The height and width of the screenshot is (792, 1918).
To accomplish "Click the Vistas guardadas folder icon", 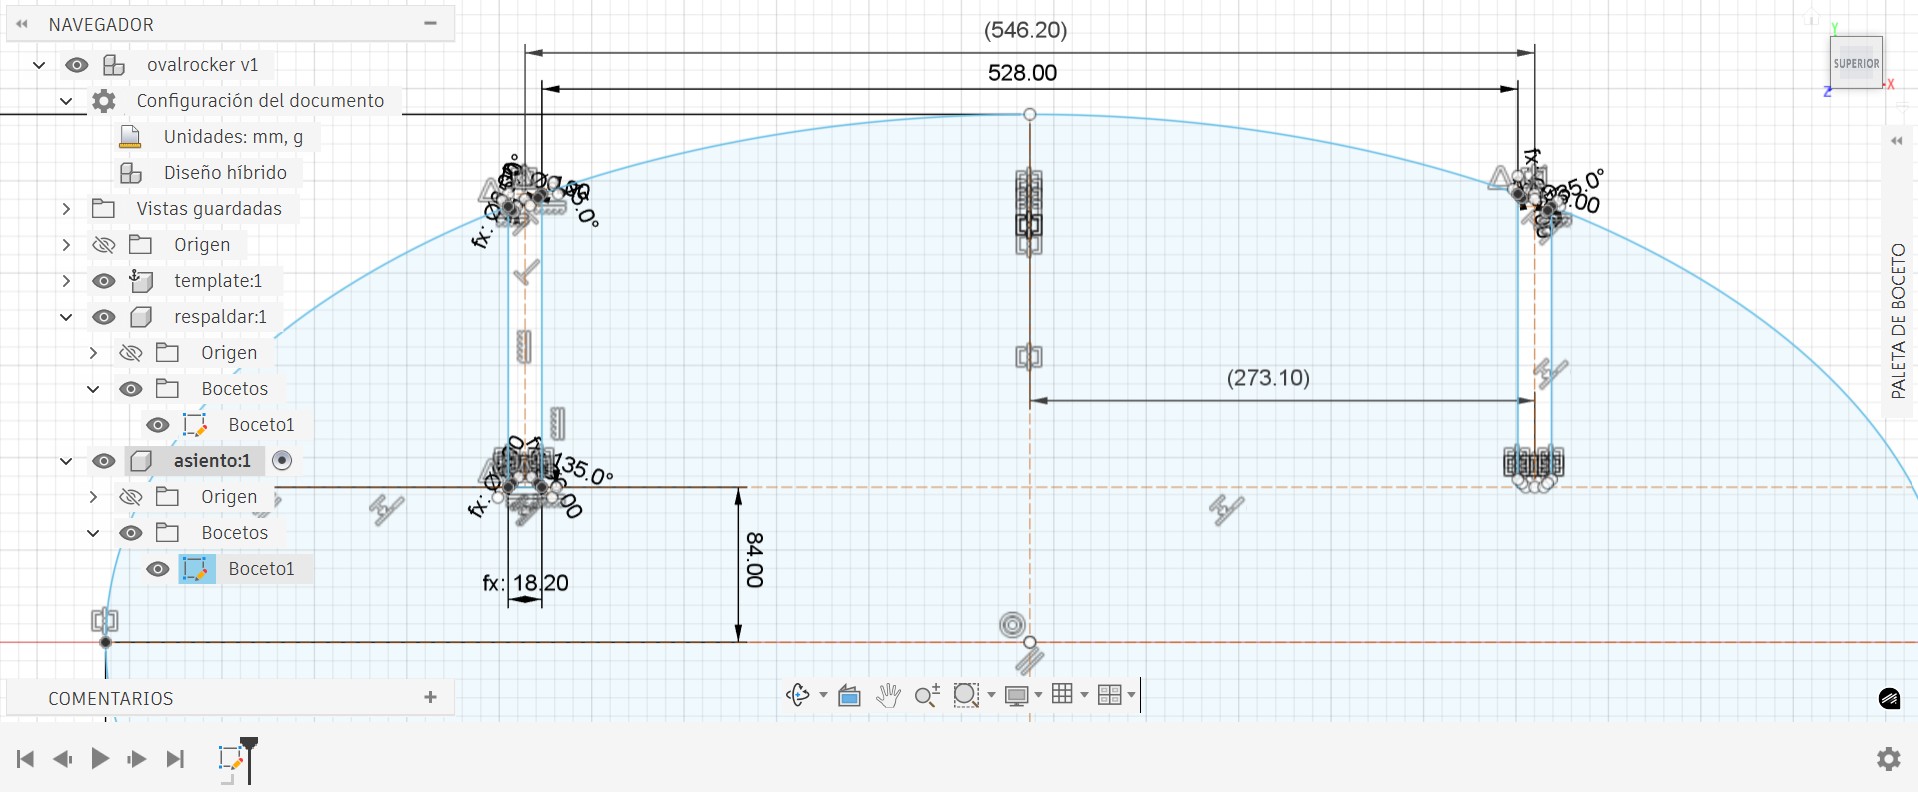I will point(103,209).
